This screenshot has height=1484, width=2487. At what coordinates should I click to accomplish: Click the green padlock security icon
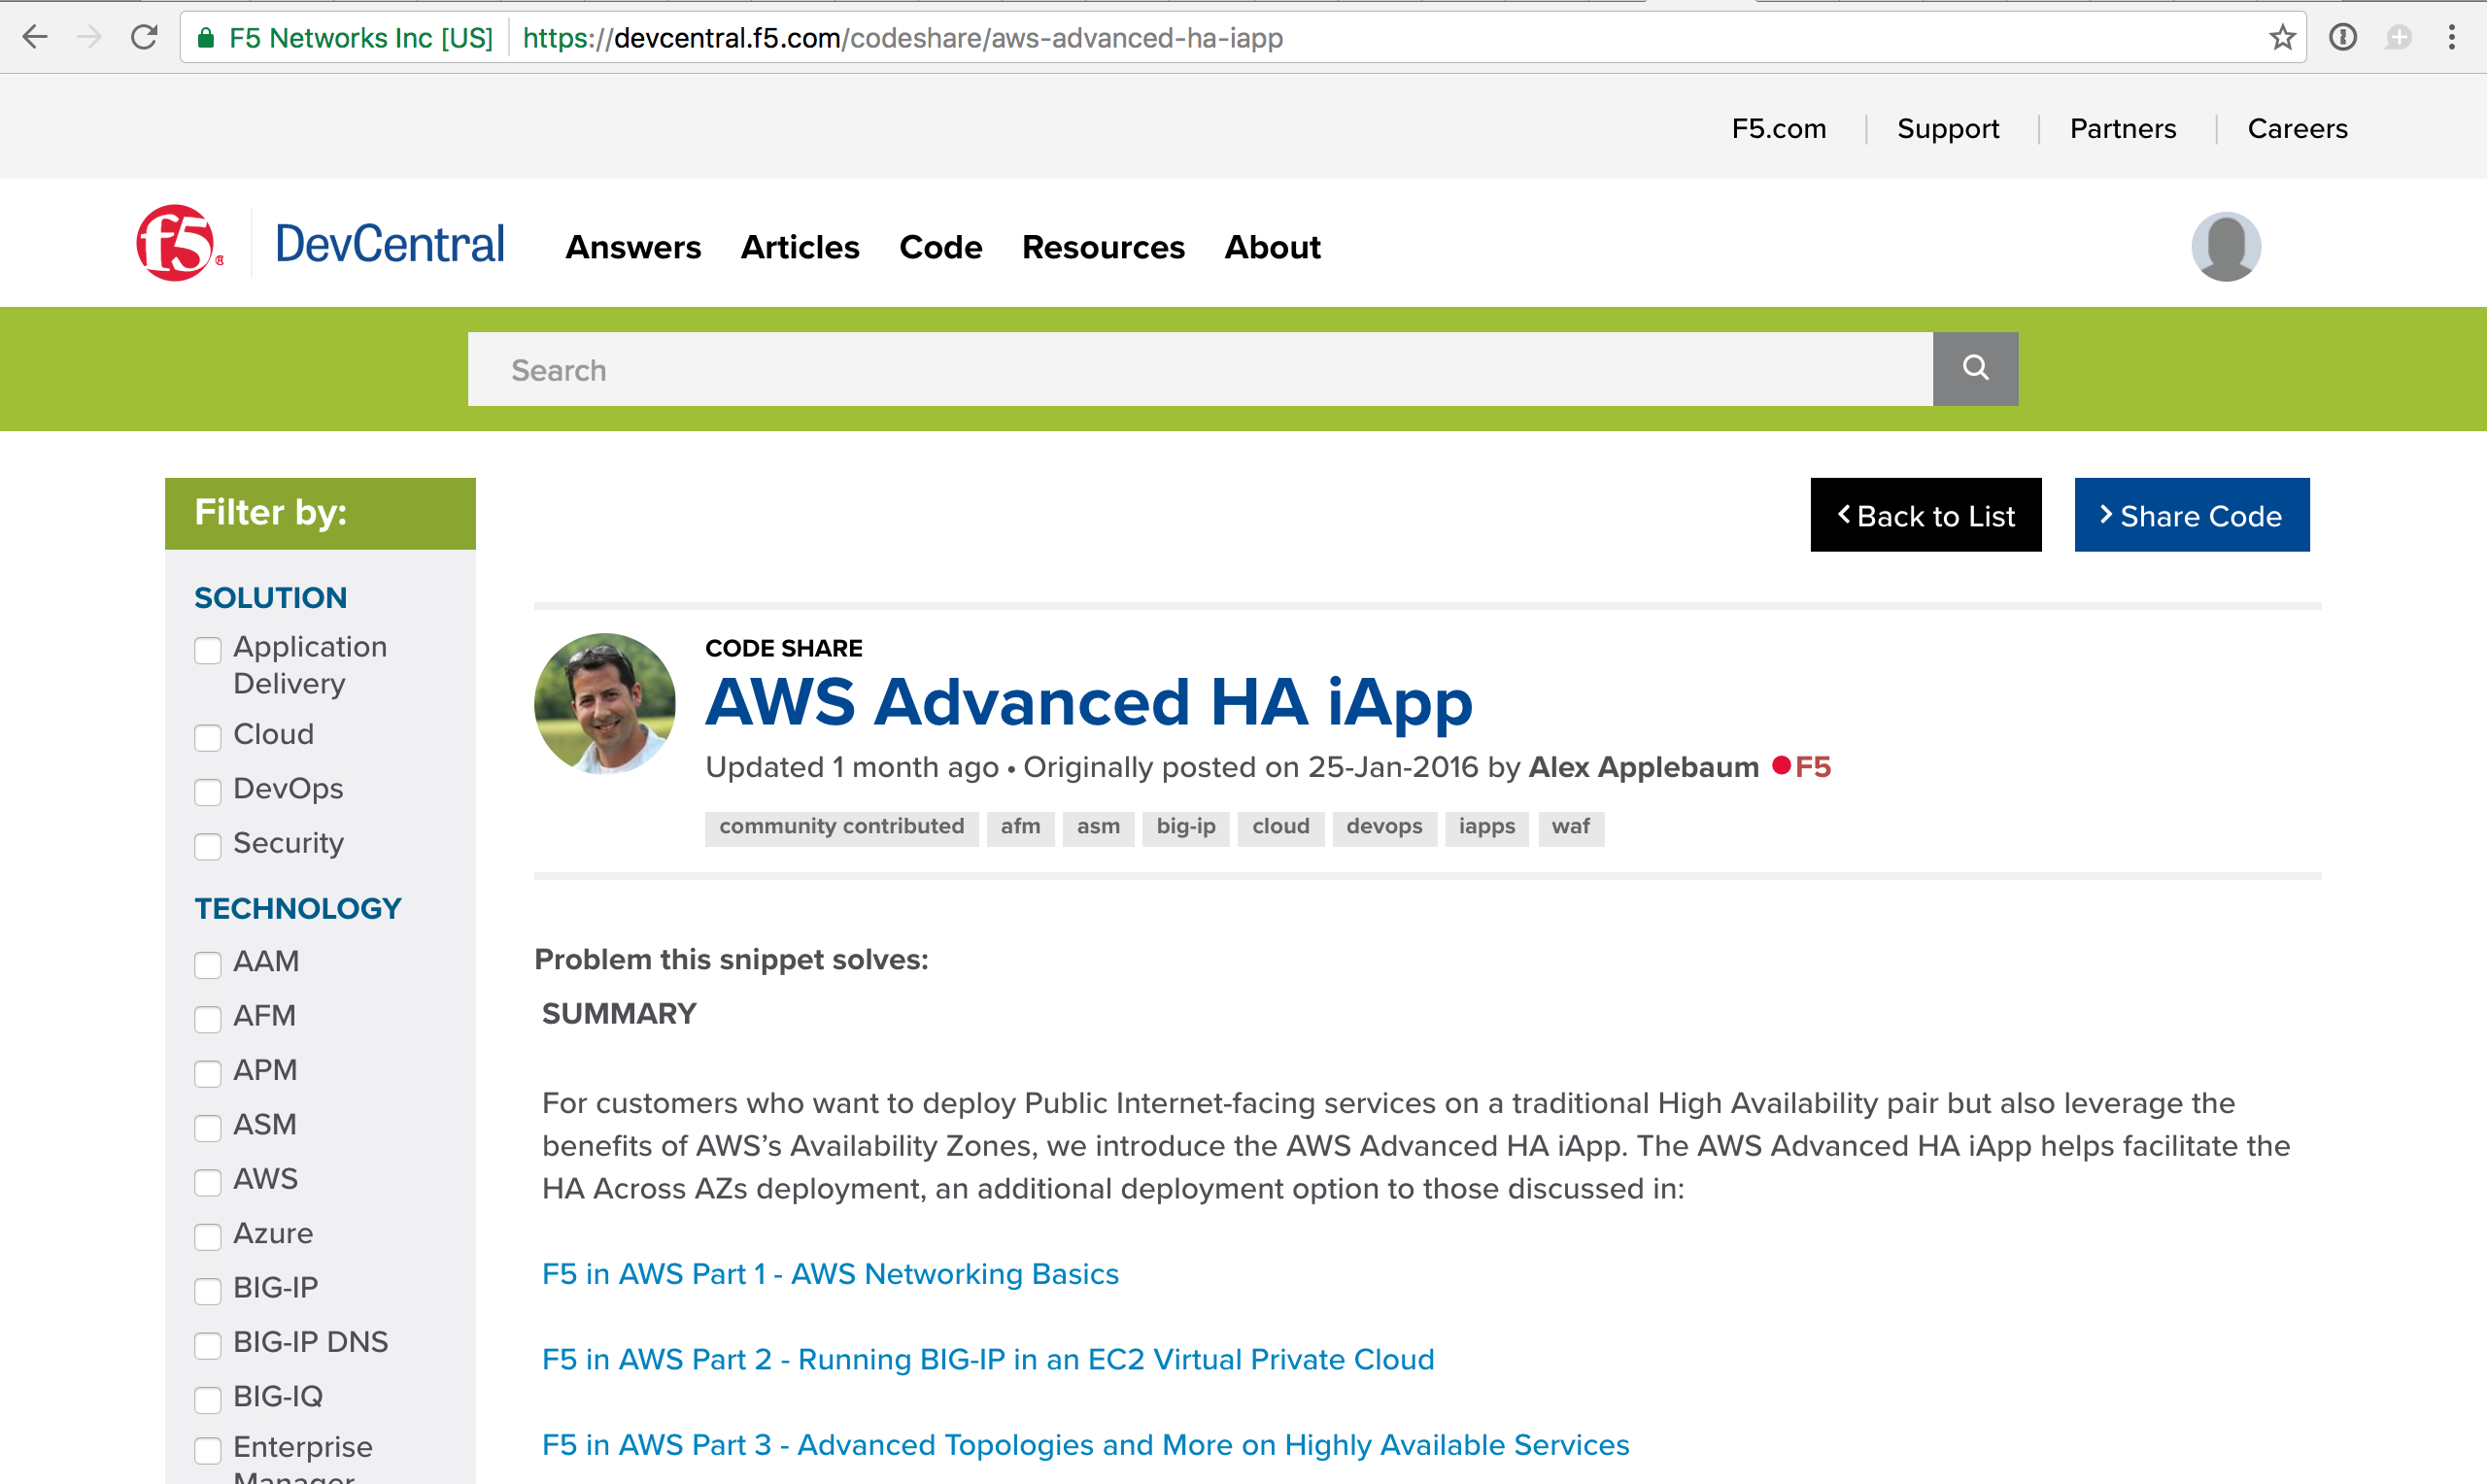(206, 38)
